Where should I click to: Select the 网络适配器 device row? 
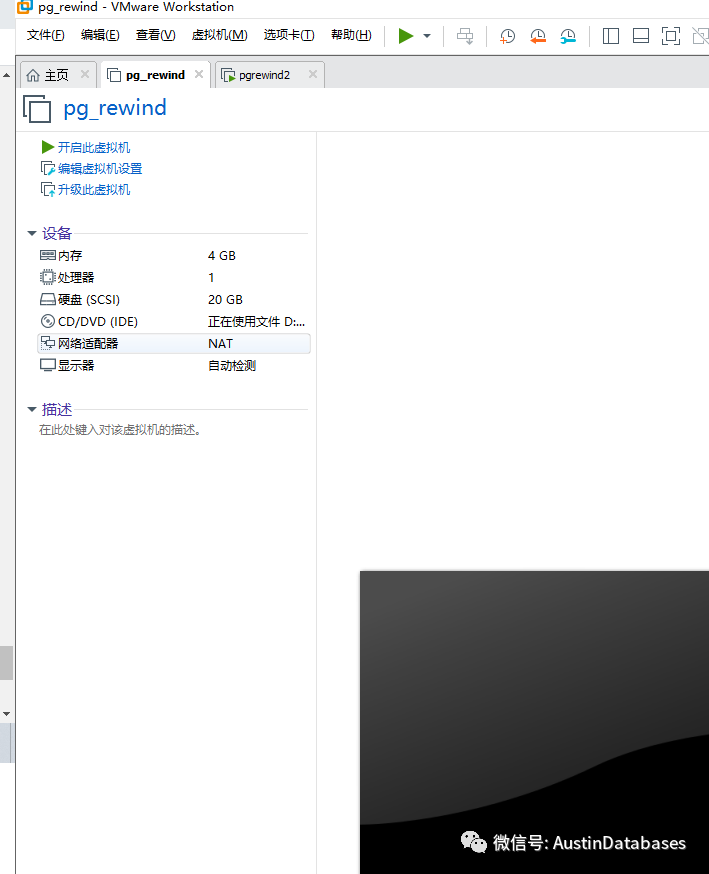173,344
